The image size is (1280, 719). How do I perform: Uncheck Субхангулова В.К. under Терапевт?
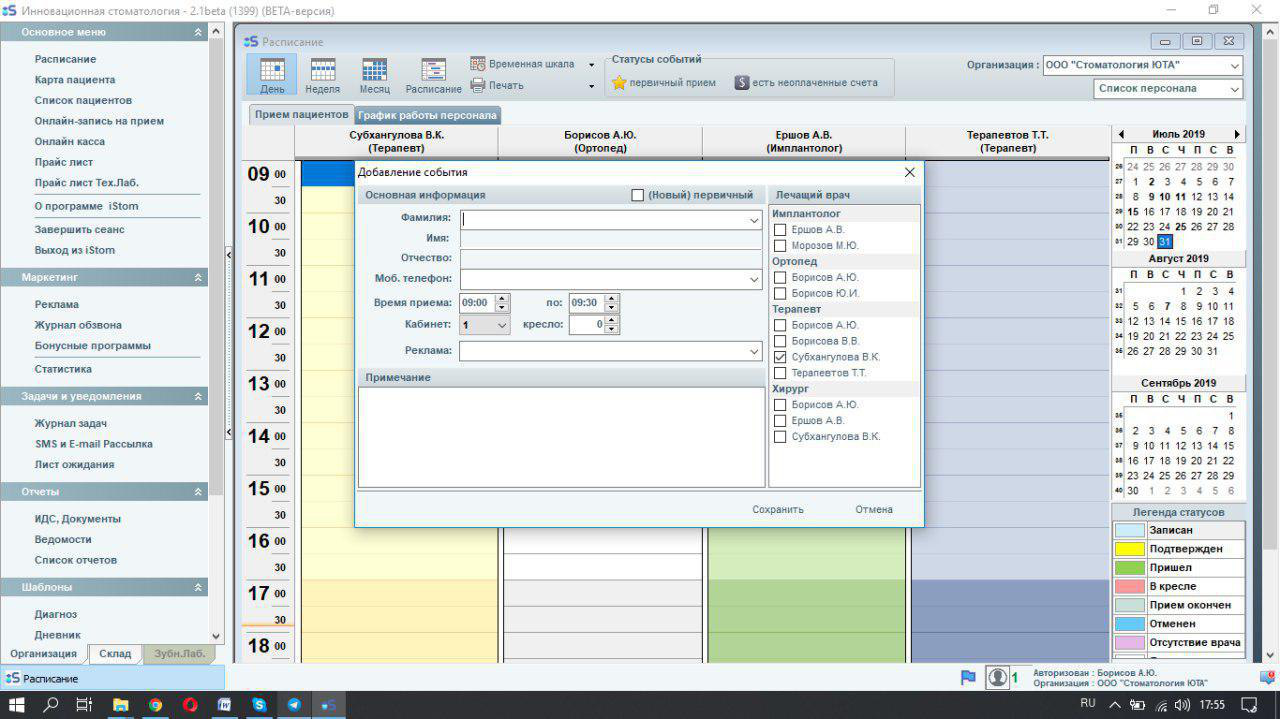tap(781, 357)
